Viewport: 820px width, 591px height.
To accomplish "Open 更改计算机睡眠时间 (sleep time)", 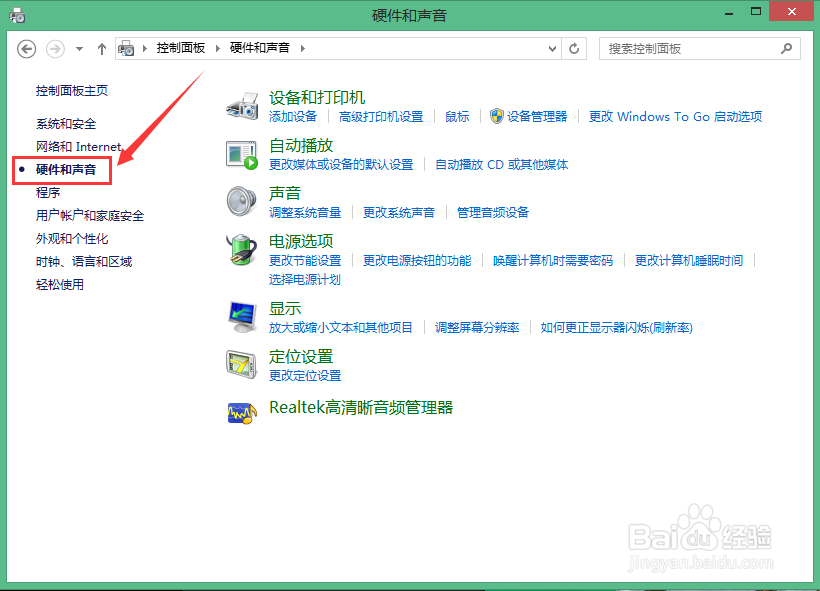I will point(689,261).
